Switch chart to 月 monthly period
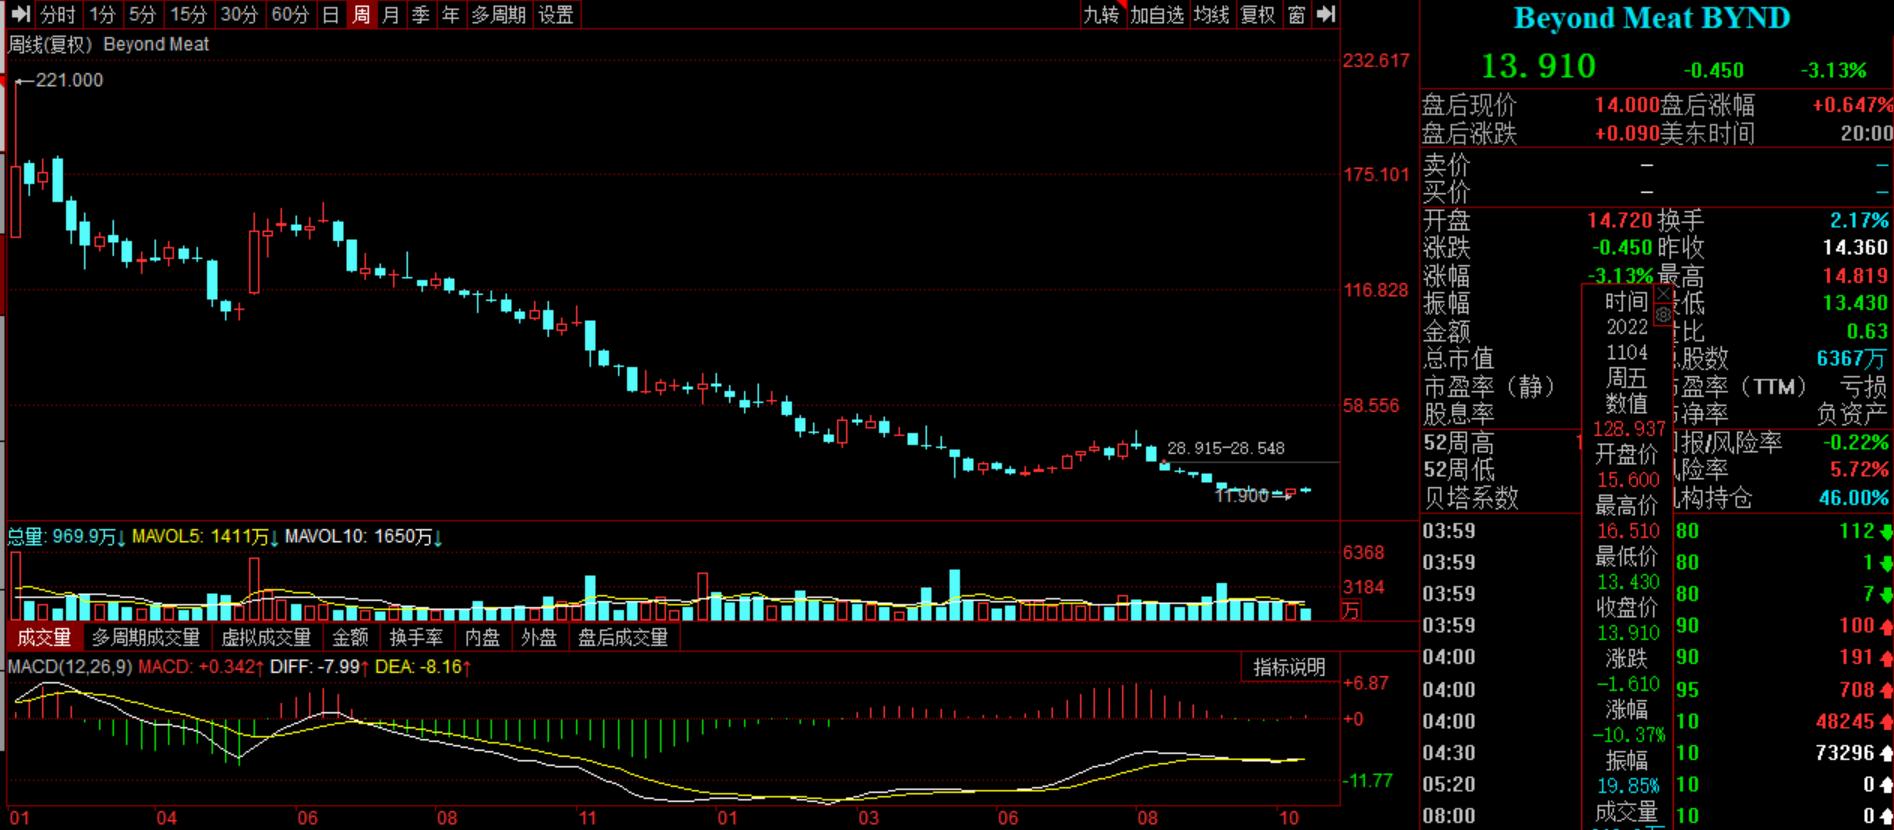1894x830 pixels. tap(391, 14)
